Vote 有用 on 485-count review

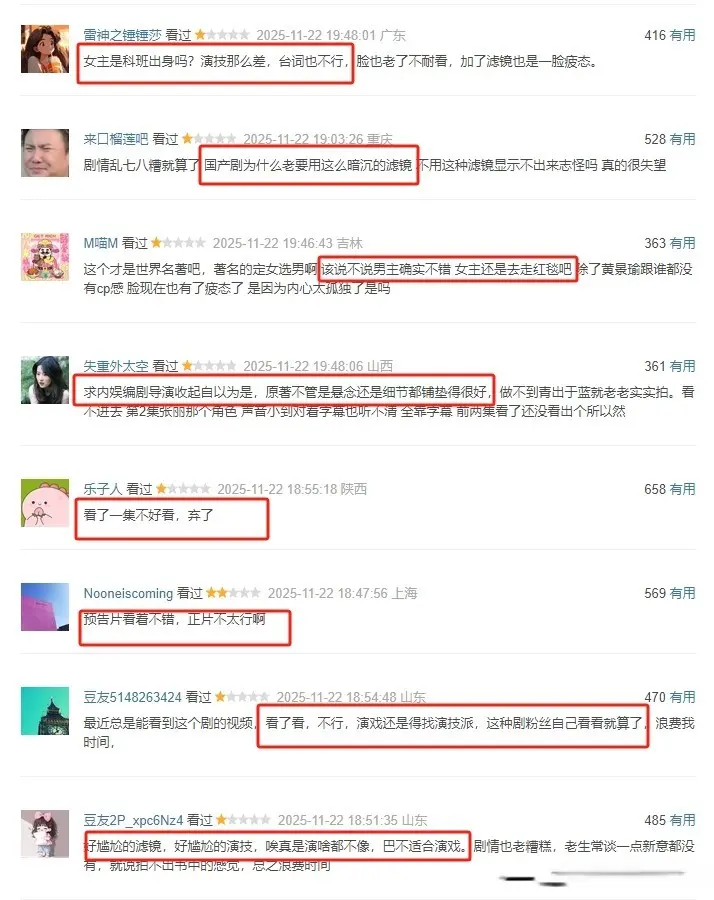[x=682, y=820]
